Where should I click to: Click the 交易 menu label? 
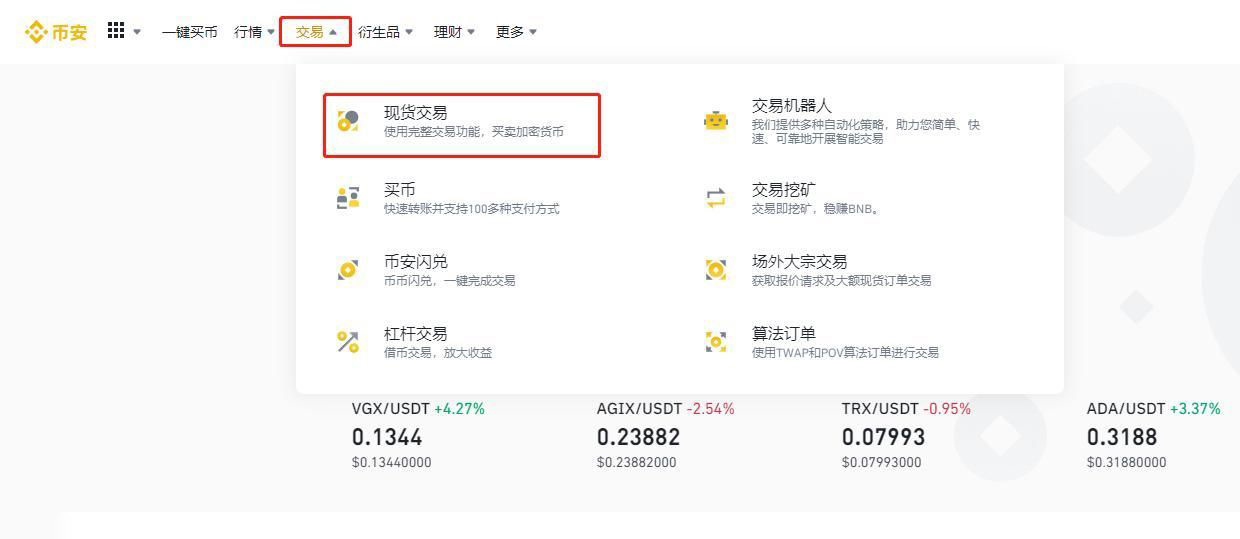310,32
